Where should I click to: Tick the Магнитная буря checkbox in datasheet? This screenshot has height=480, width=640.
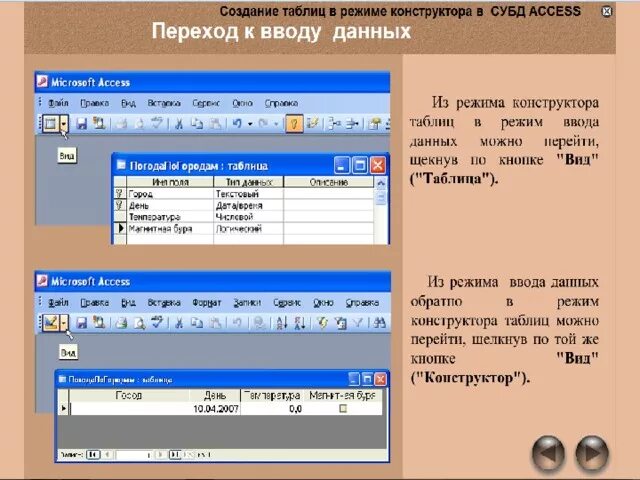(343, 408)
